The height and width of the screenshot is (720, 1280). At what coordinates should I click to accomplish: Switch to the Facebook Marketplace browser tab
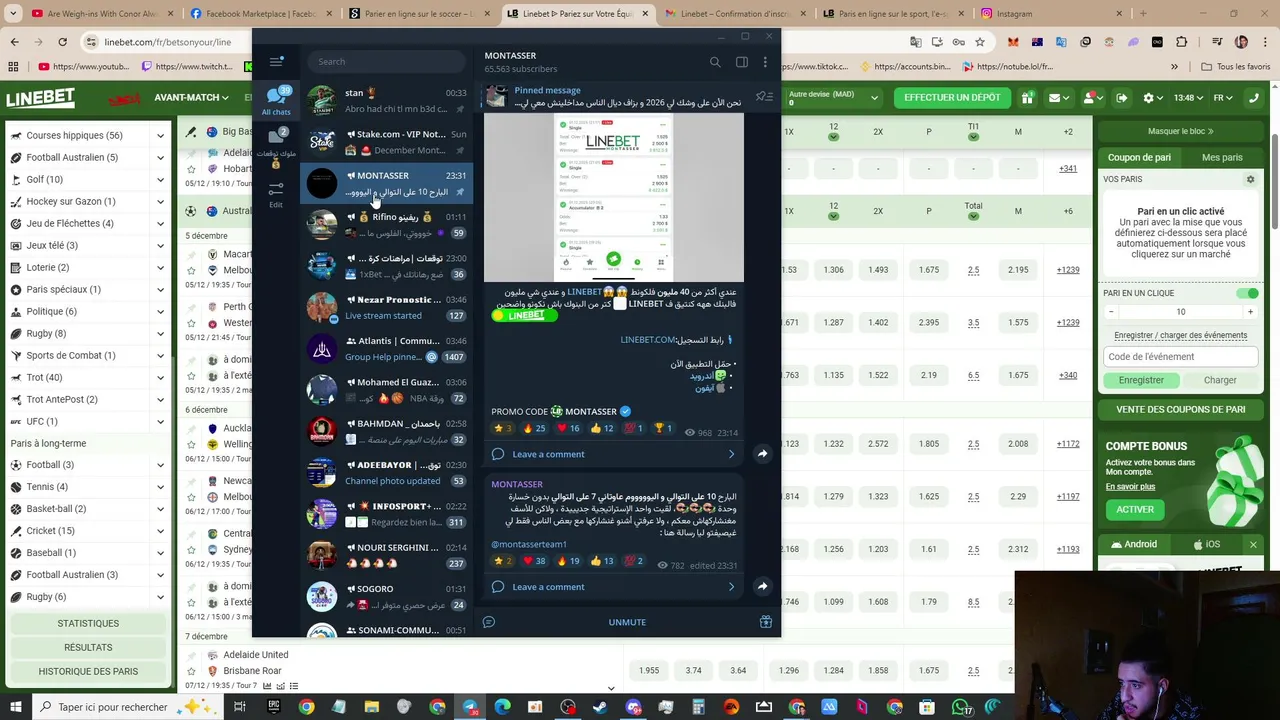pyautogui.click(x=260, y=14)
